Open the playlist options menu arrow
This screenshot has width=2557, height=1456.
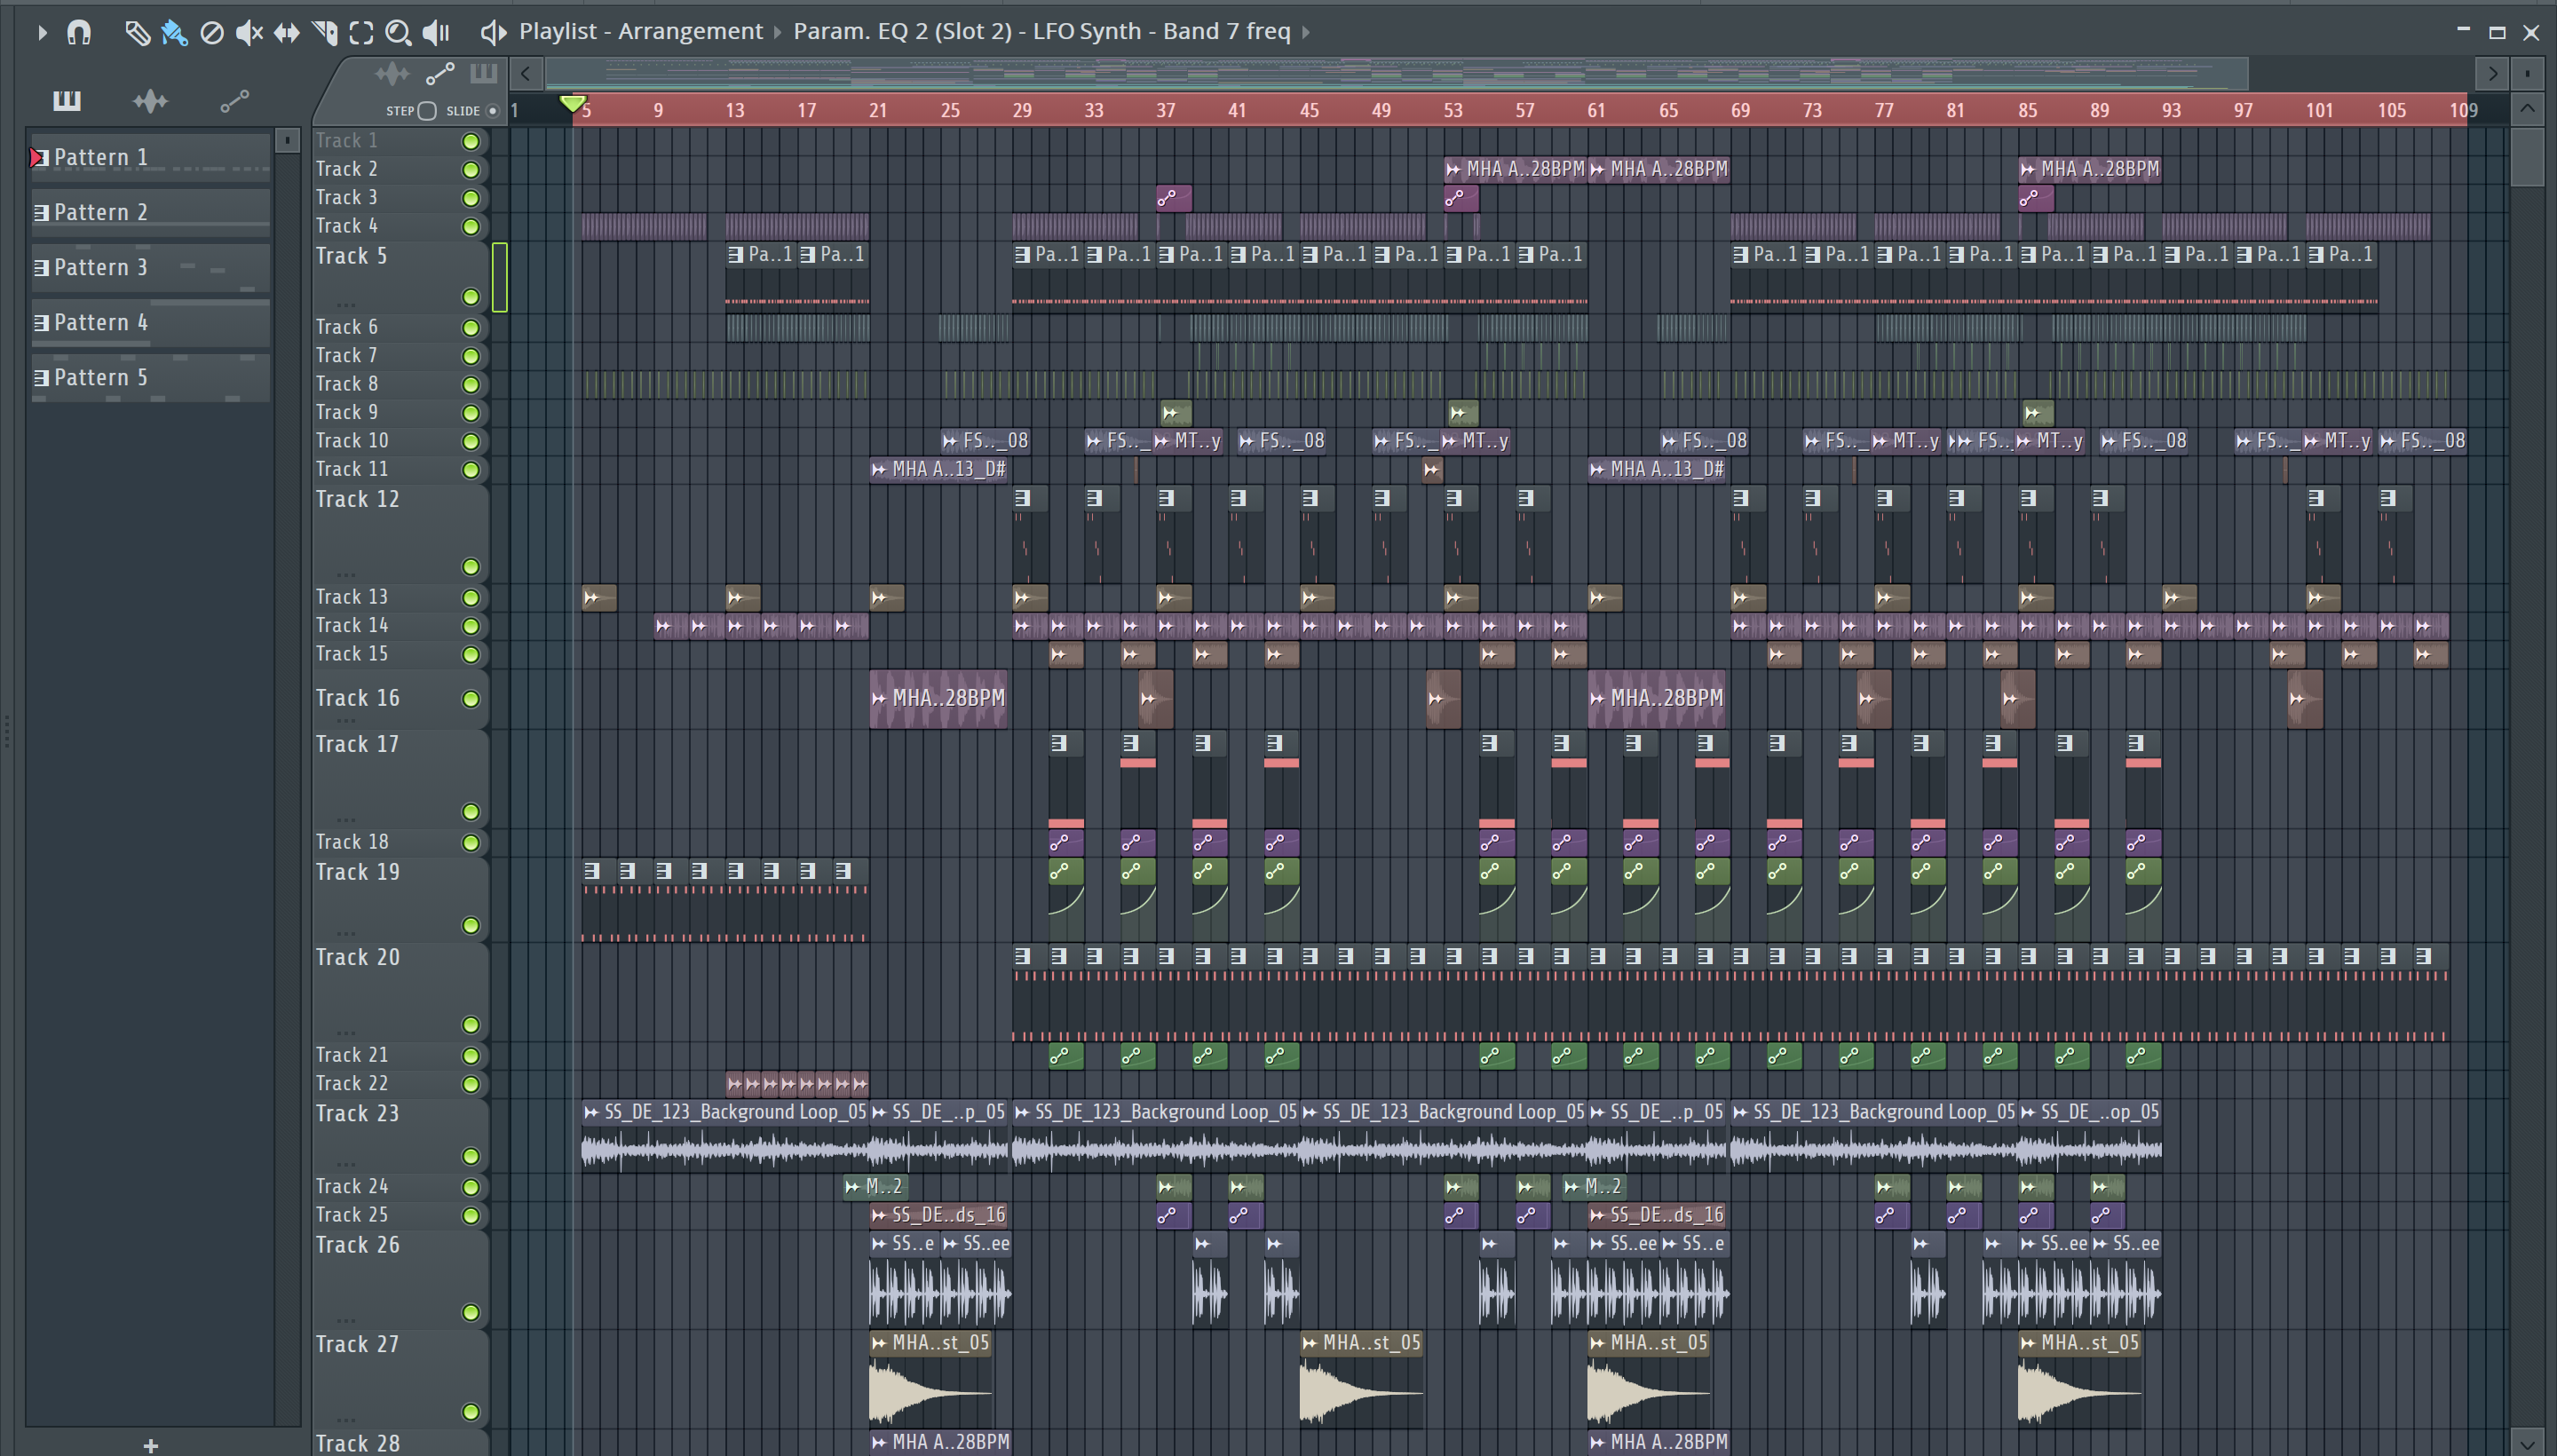41,33
